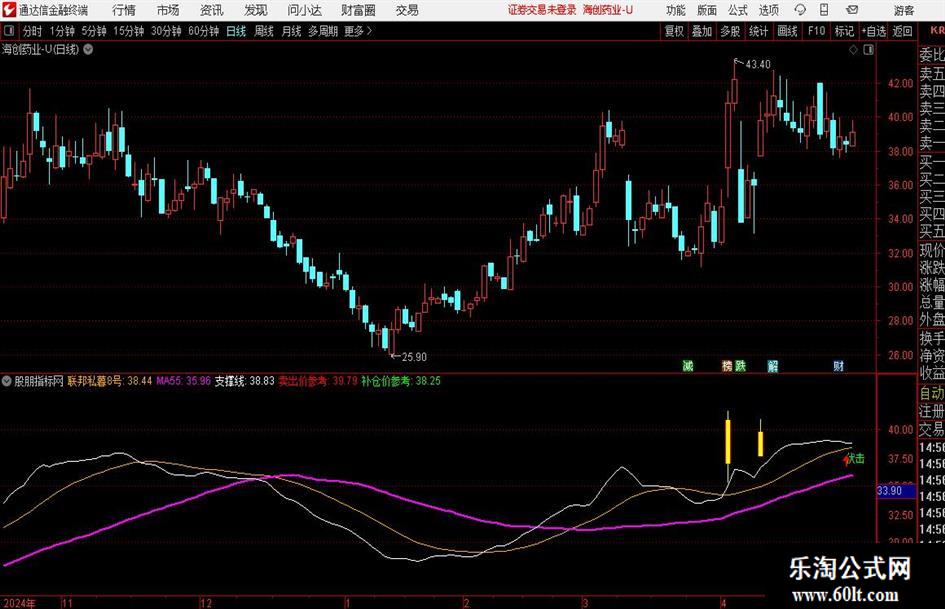Open the mail envelope icon
945x609 pixels.
pos(852,10)
